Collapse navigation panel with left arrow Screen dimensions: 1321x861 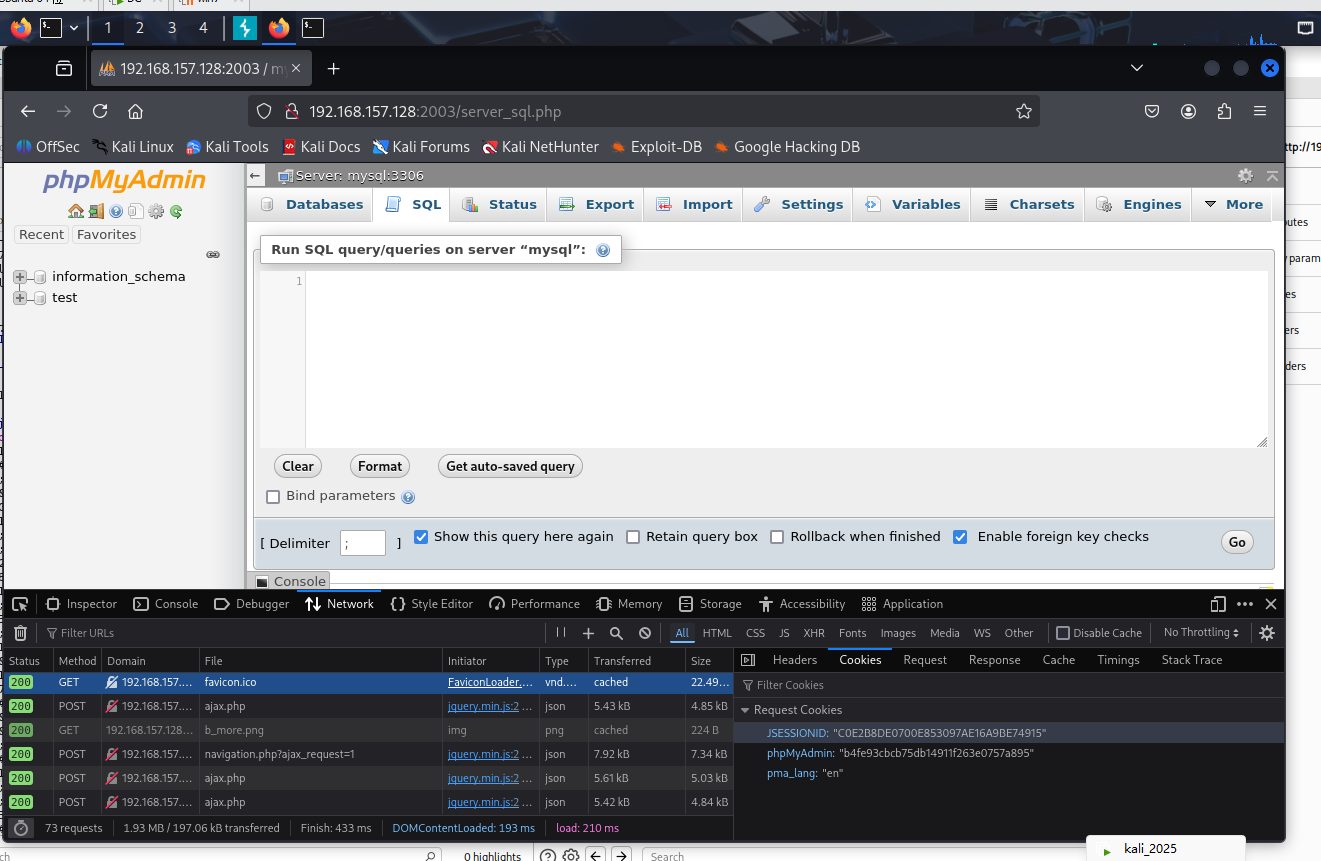[255, 176]
